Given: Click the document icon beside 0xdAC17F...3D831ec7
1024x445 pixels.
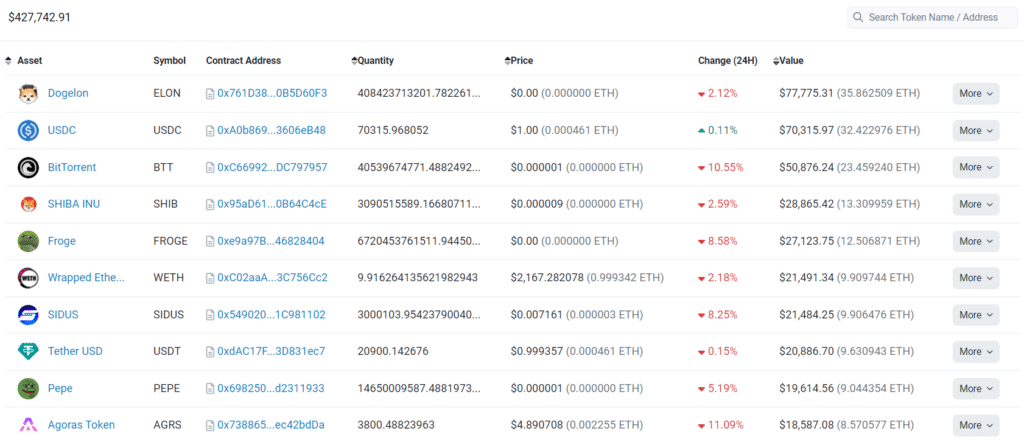Looking at the screenshot, I should tap(210, 352).
